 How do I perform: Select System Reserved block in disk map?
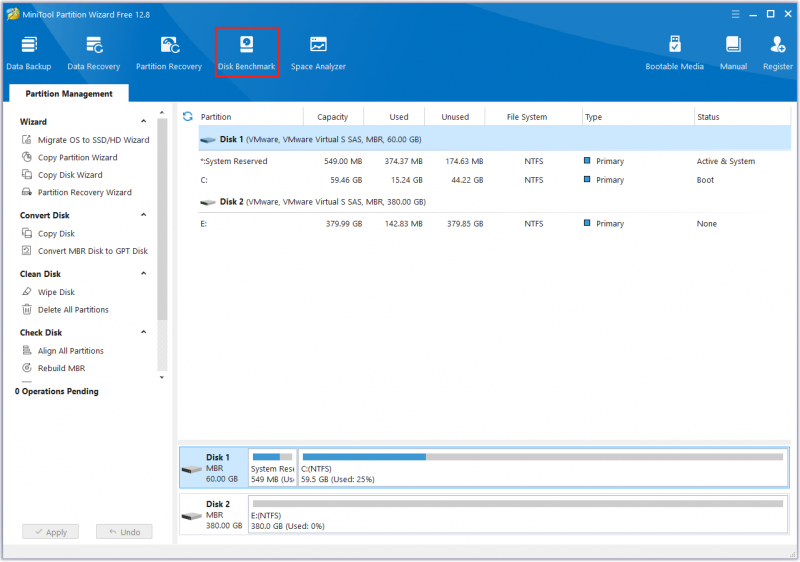pyautogui.click(x=272, y=467)
